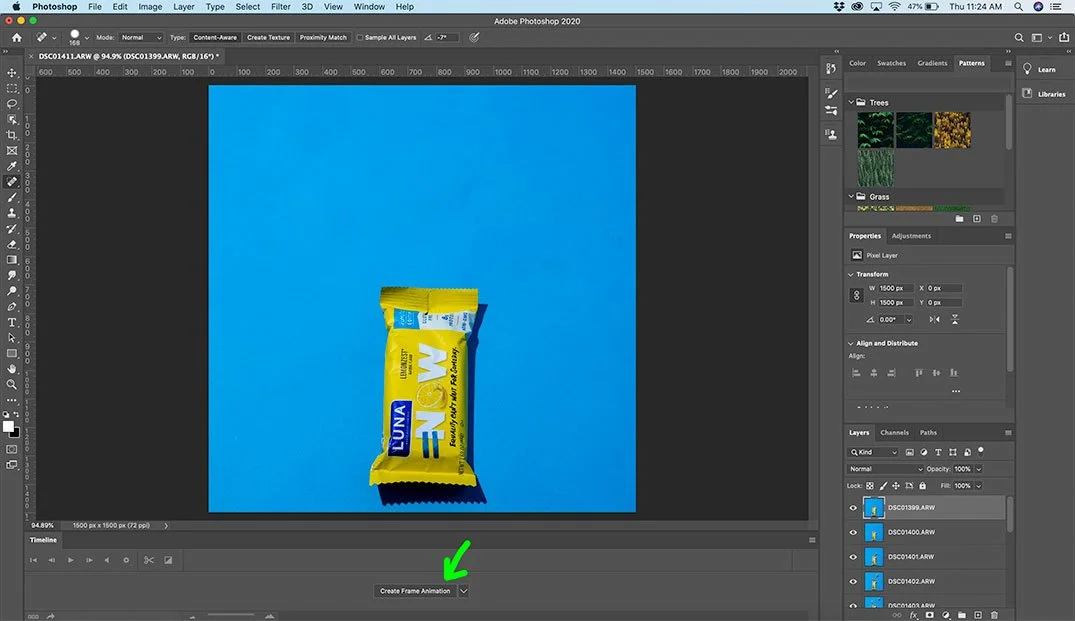
Task: Click the Lock All padlock icon
Action: click(922, 486)
